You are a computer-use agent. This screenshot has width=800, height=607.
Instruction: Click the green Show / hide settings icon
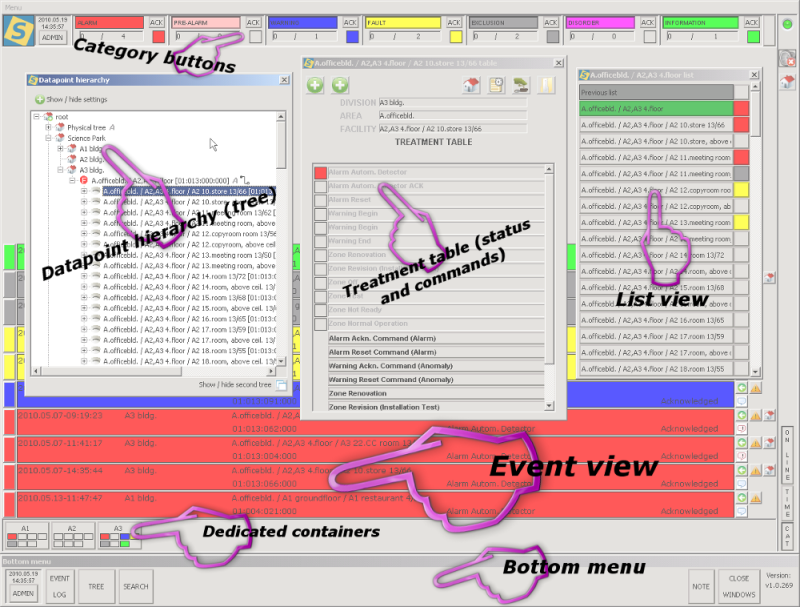(x=39, y=99)
